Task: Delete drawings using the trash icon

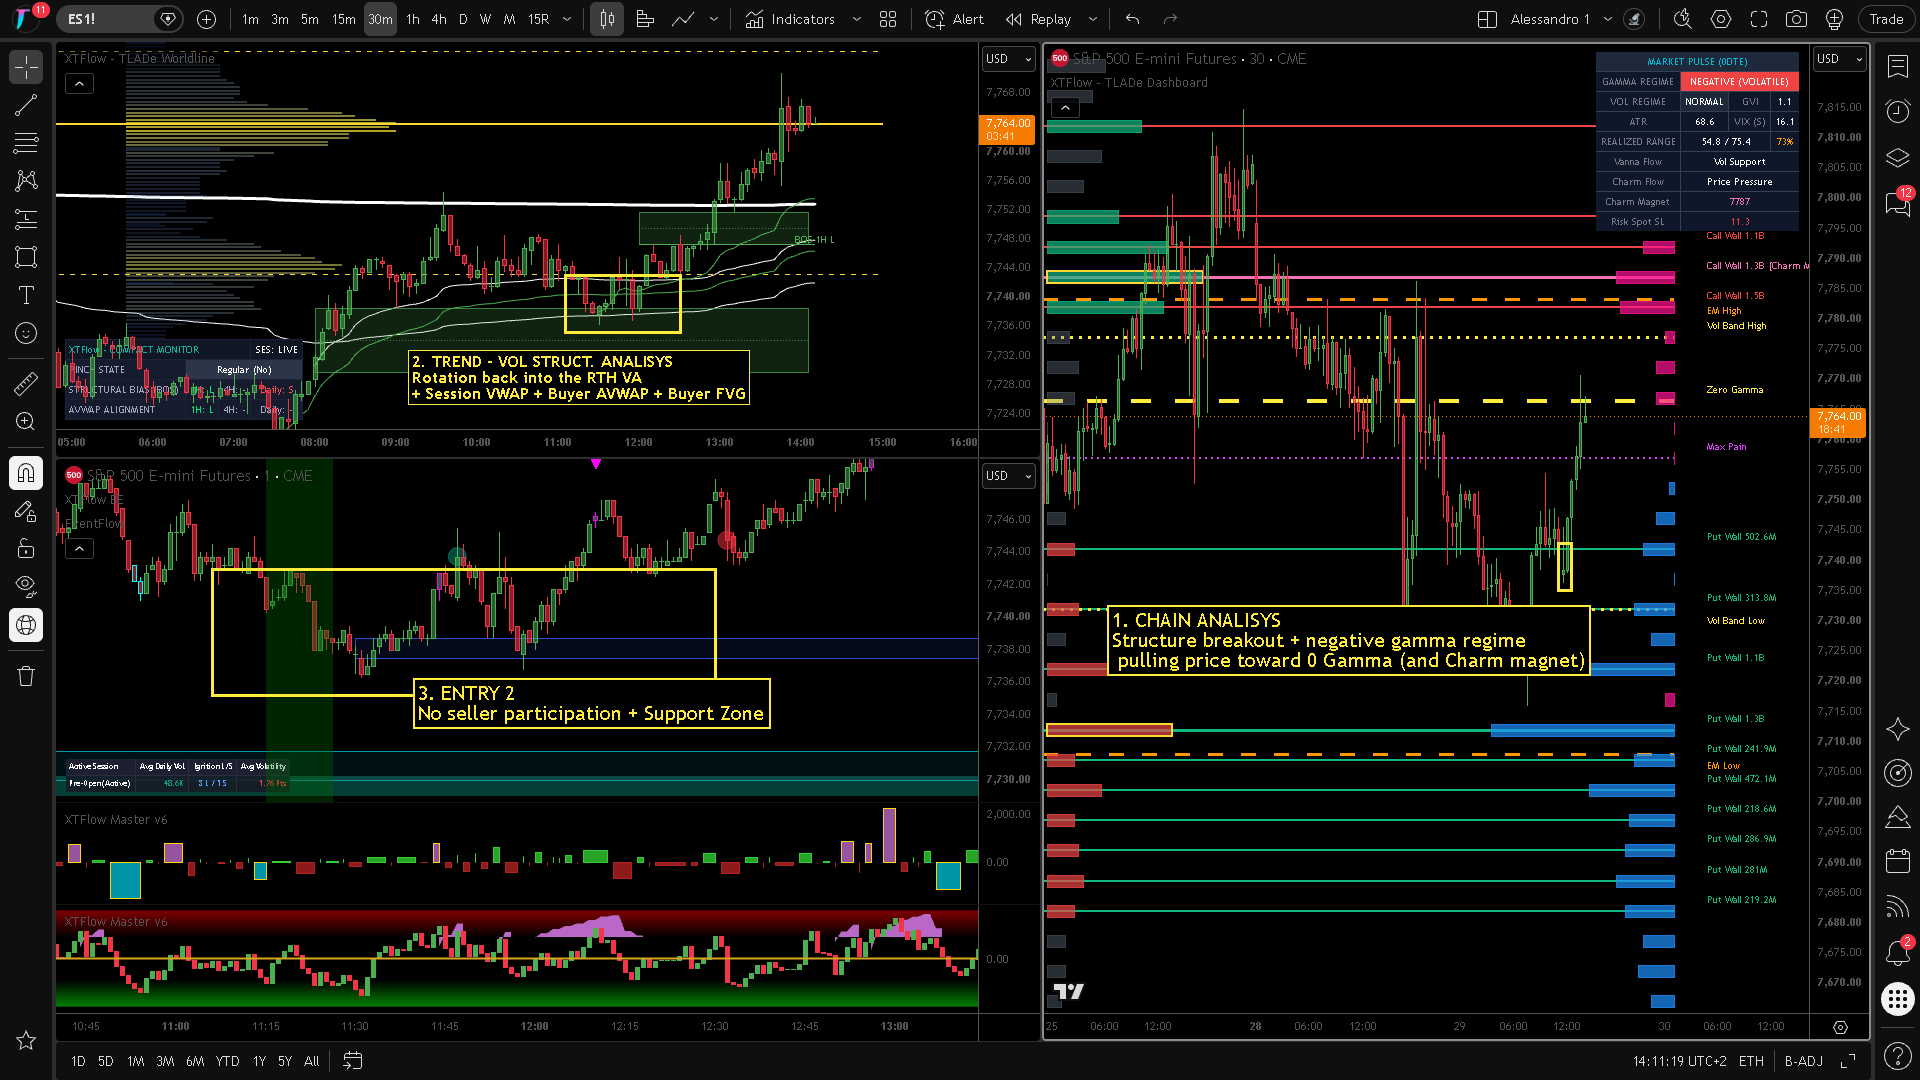Action: click(26, 676)
